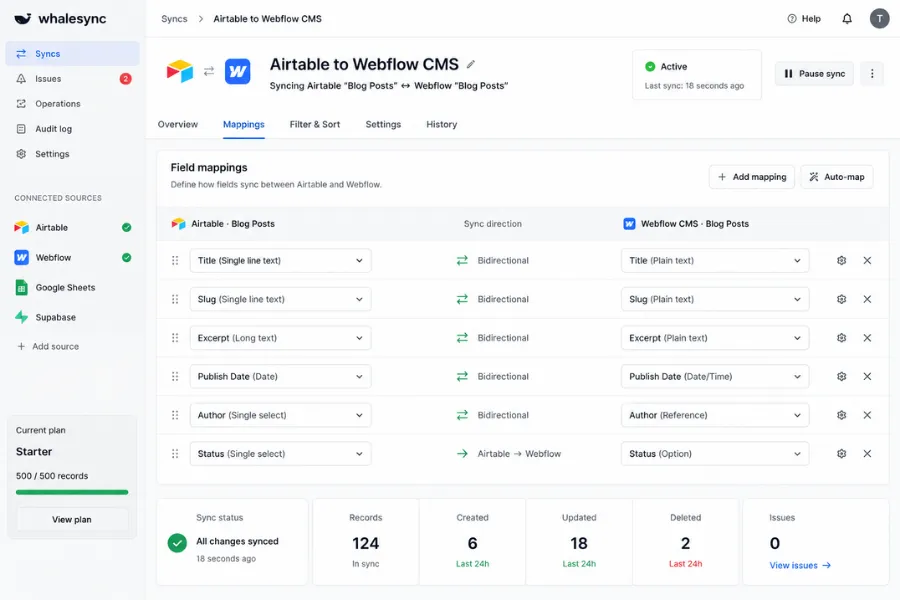
Task: Go to Syncs in the sidebar
Action: 72,53
